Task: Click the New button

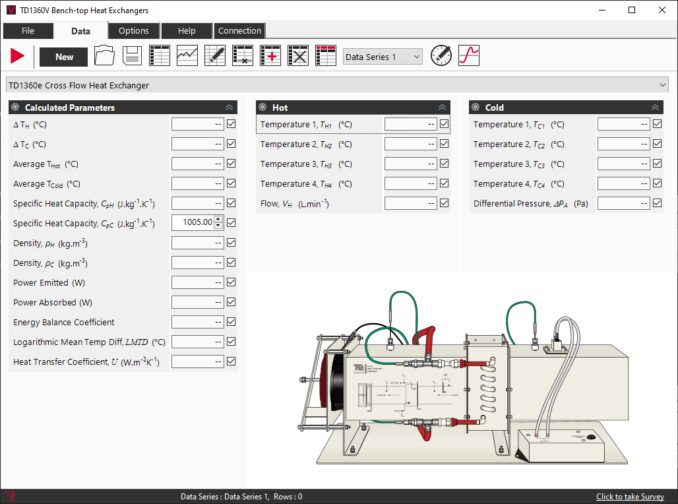Action: coord(64,57)
